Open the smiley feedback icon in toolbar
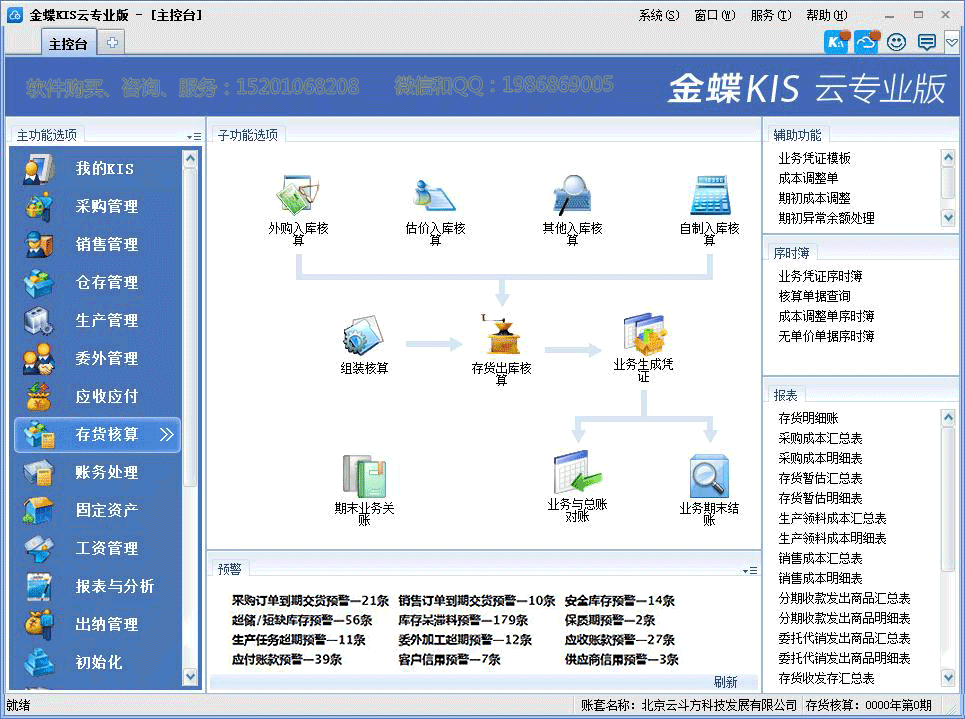Image resolution: width=965 pixels, height=719 pixels. (x=896, y=42)
